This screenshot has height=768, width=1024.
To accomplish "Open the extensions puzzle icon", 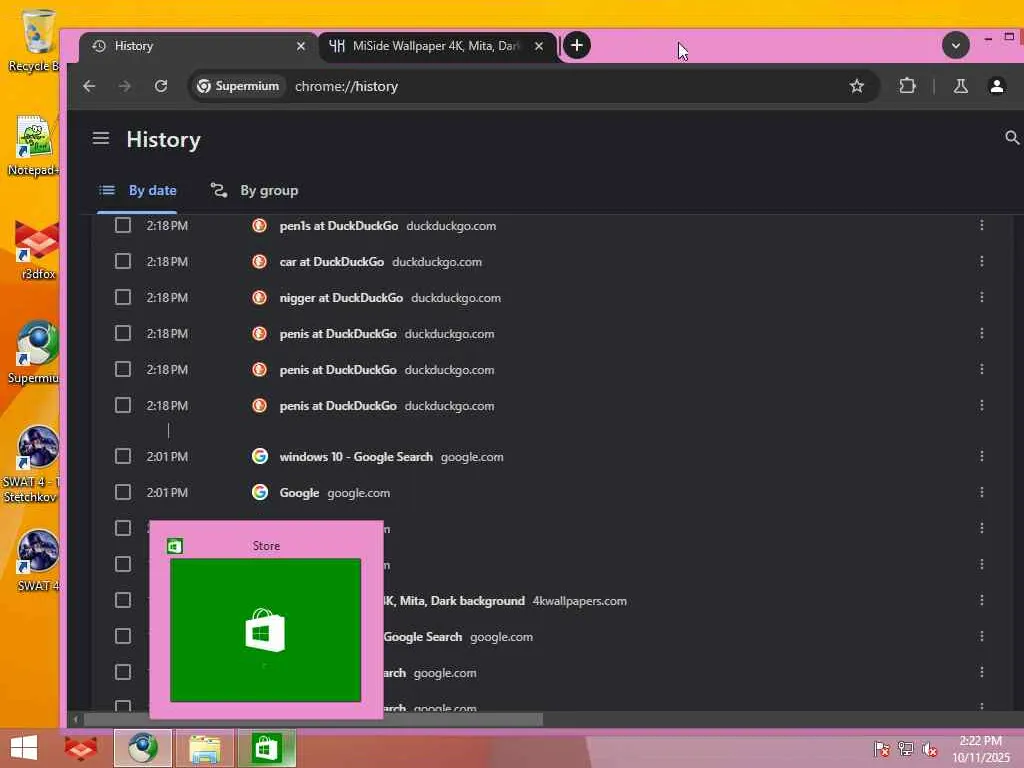I will pos(907,86).
